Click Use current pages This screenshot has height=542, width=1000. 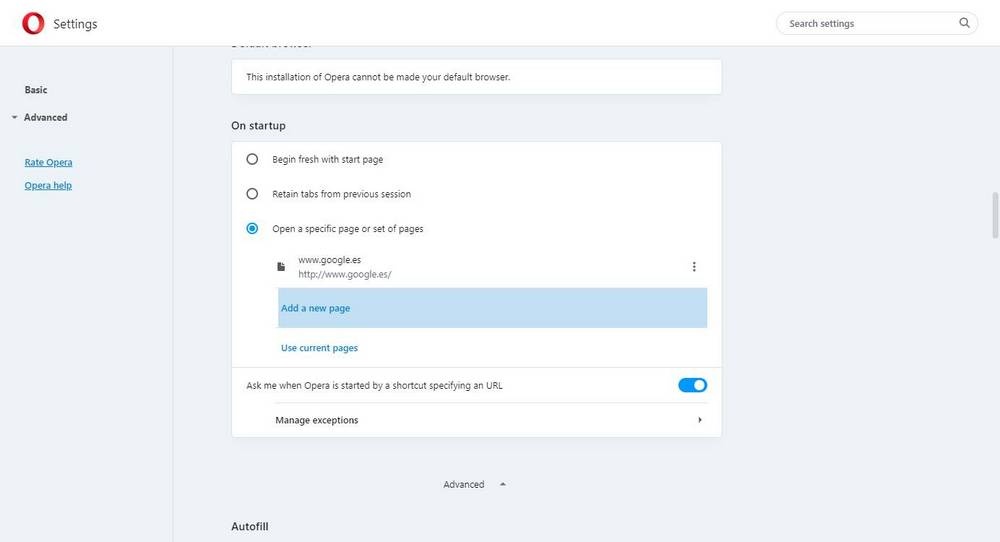319,348
